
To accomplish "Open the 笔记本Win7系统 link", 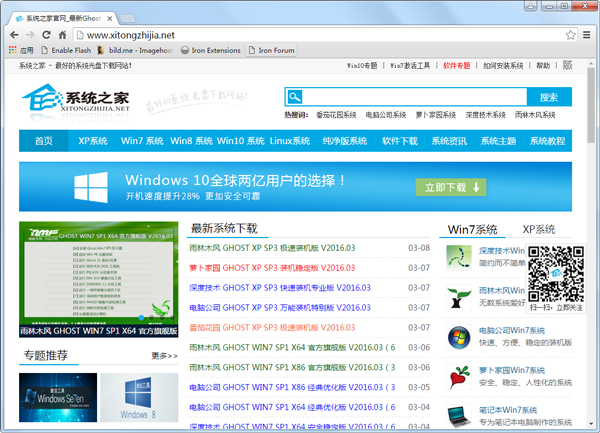I will 508,410.
